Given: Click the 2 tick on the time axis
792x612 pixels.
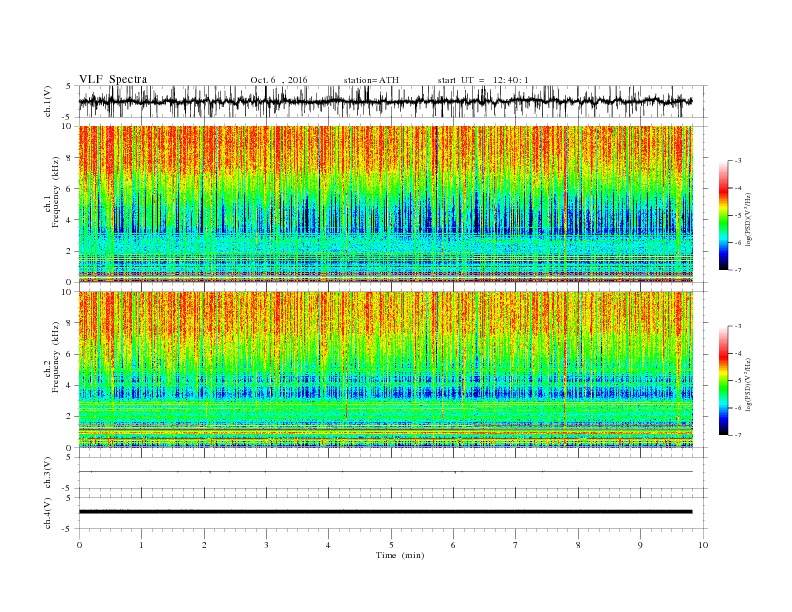Looking at the screenshot, I should coord(204,545).
